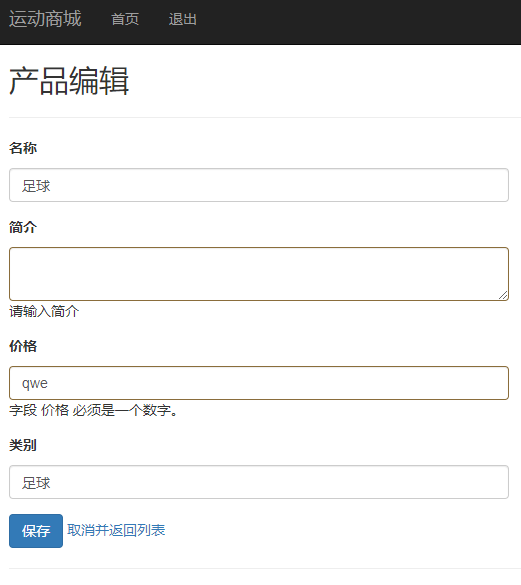
Task: Click inside the empty 简介 textarea
Action: (x=259, y=274)
